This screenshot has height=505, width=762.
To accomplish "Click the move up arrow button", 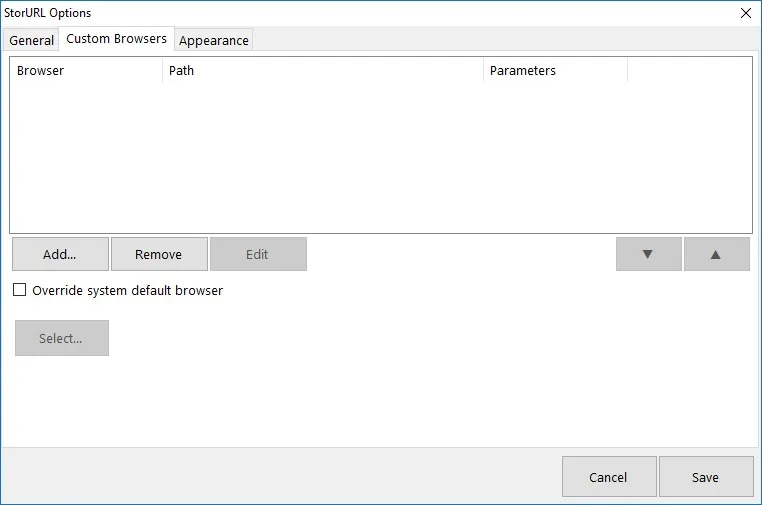I will click(x=716, y=254).
